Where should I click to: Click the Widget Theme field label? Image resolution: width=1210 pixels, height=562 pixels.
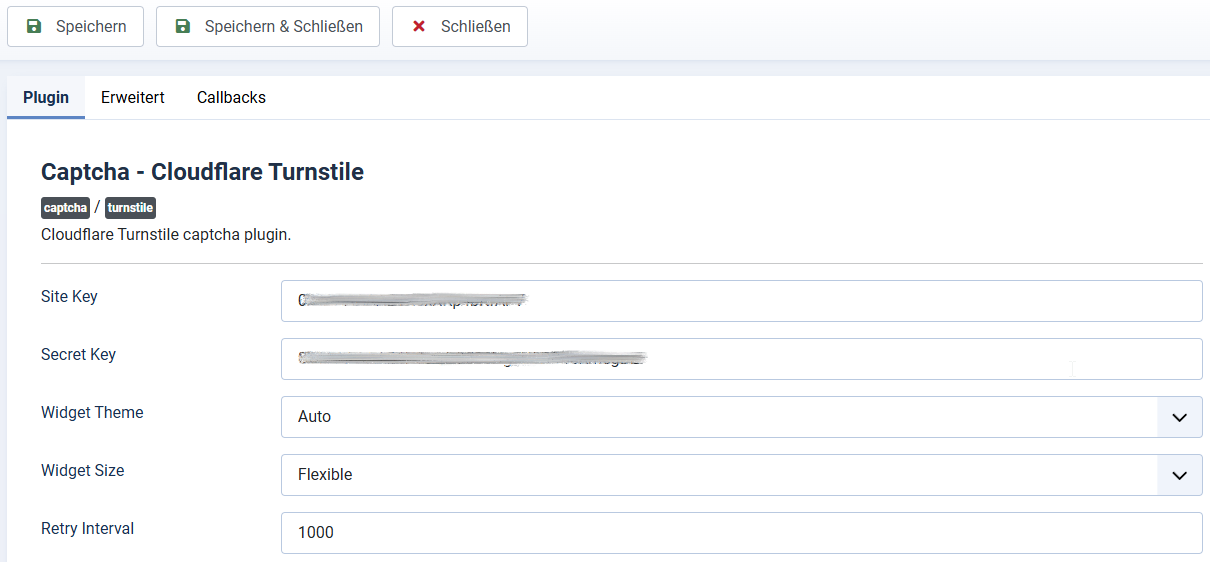tap(92, 413)
